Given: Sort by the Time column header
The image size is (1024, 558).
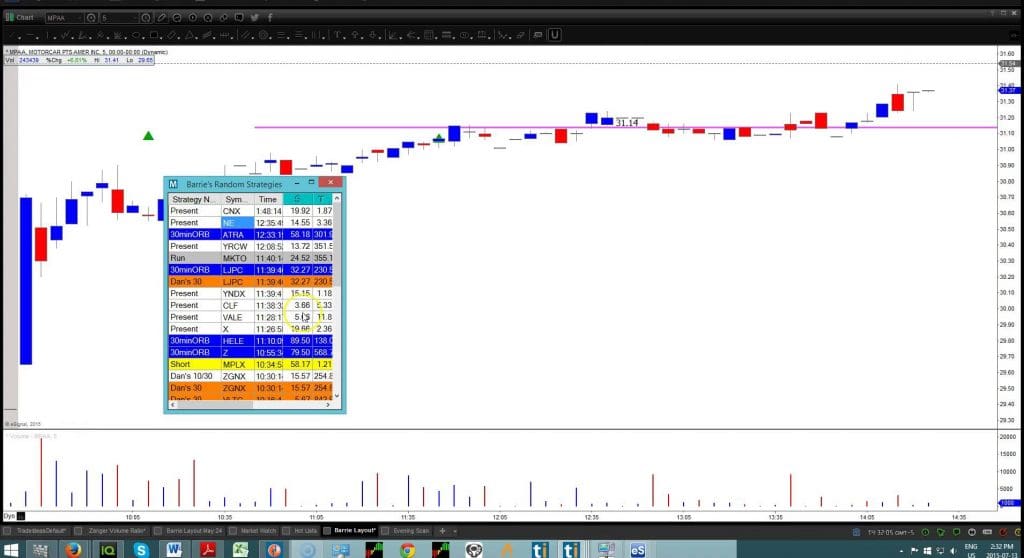Looking at the screenshot, I should click(268, 199).
